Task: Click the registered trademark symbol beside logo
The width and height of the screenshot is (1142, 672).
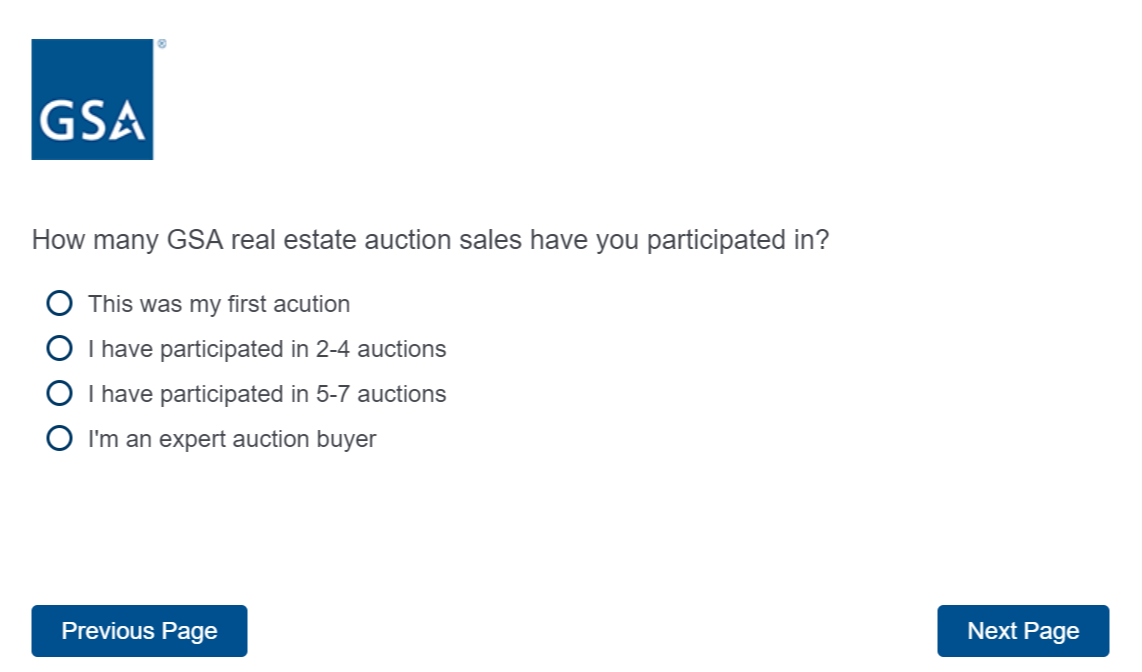Action: pyautogui.click(x=162, y=44)
